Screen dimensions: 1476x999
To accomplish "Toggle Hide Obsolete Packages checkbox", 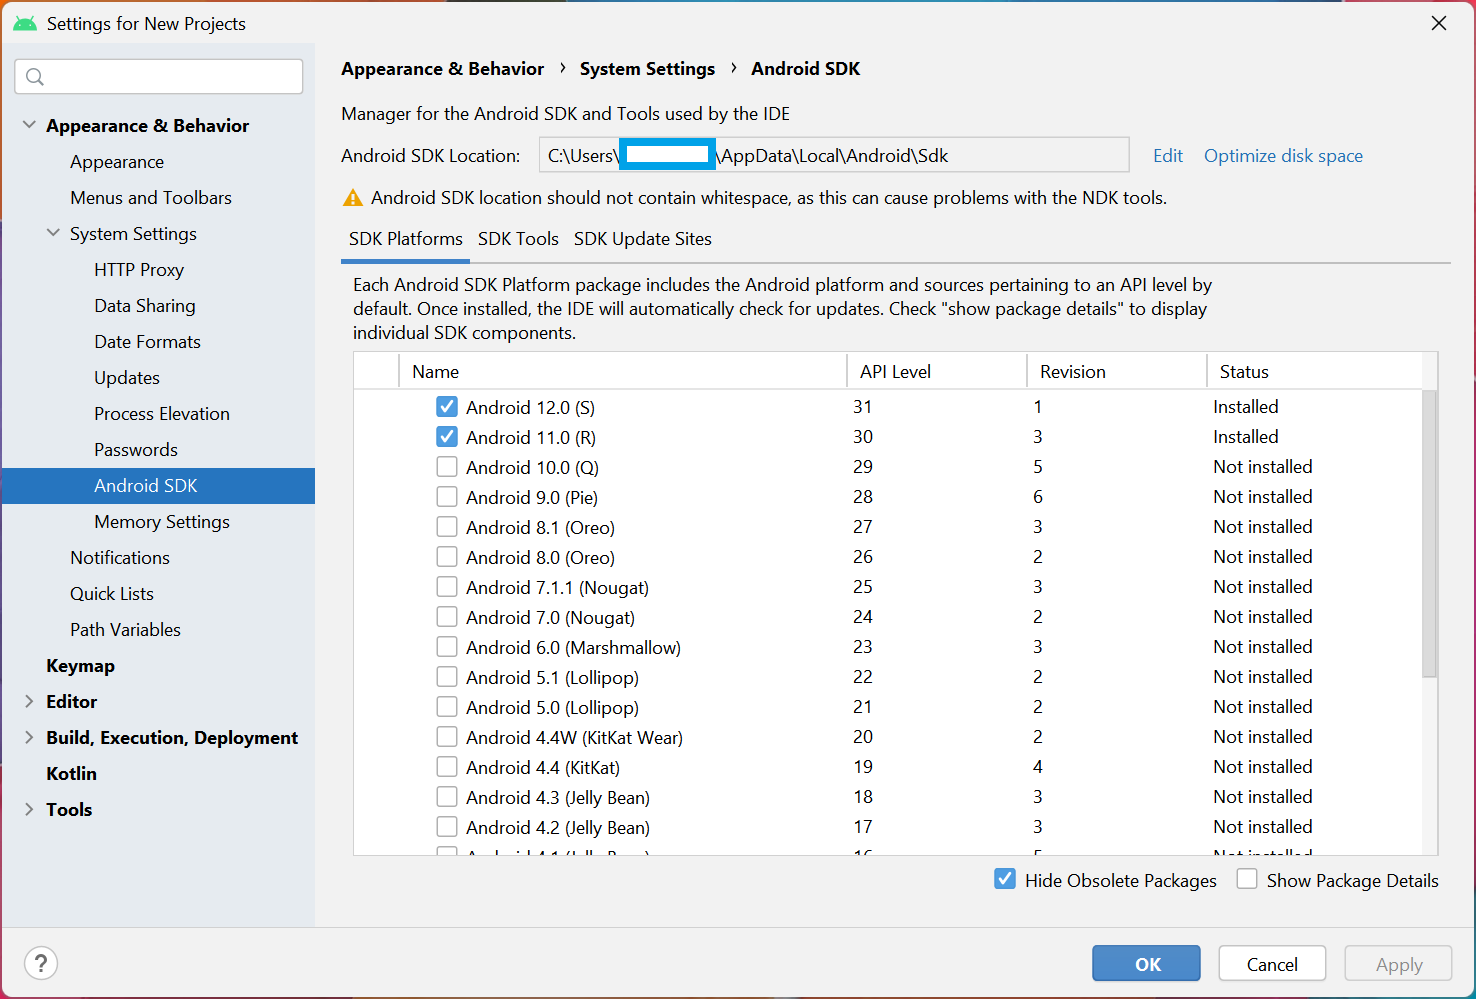I will (x=1005, y=880).
